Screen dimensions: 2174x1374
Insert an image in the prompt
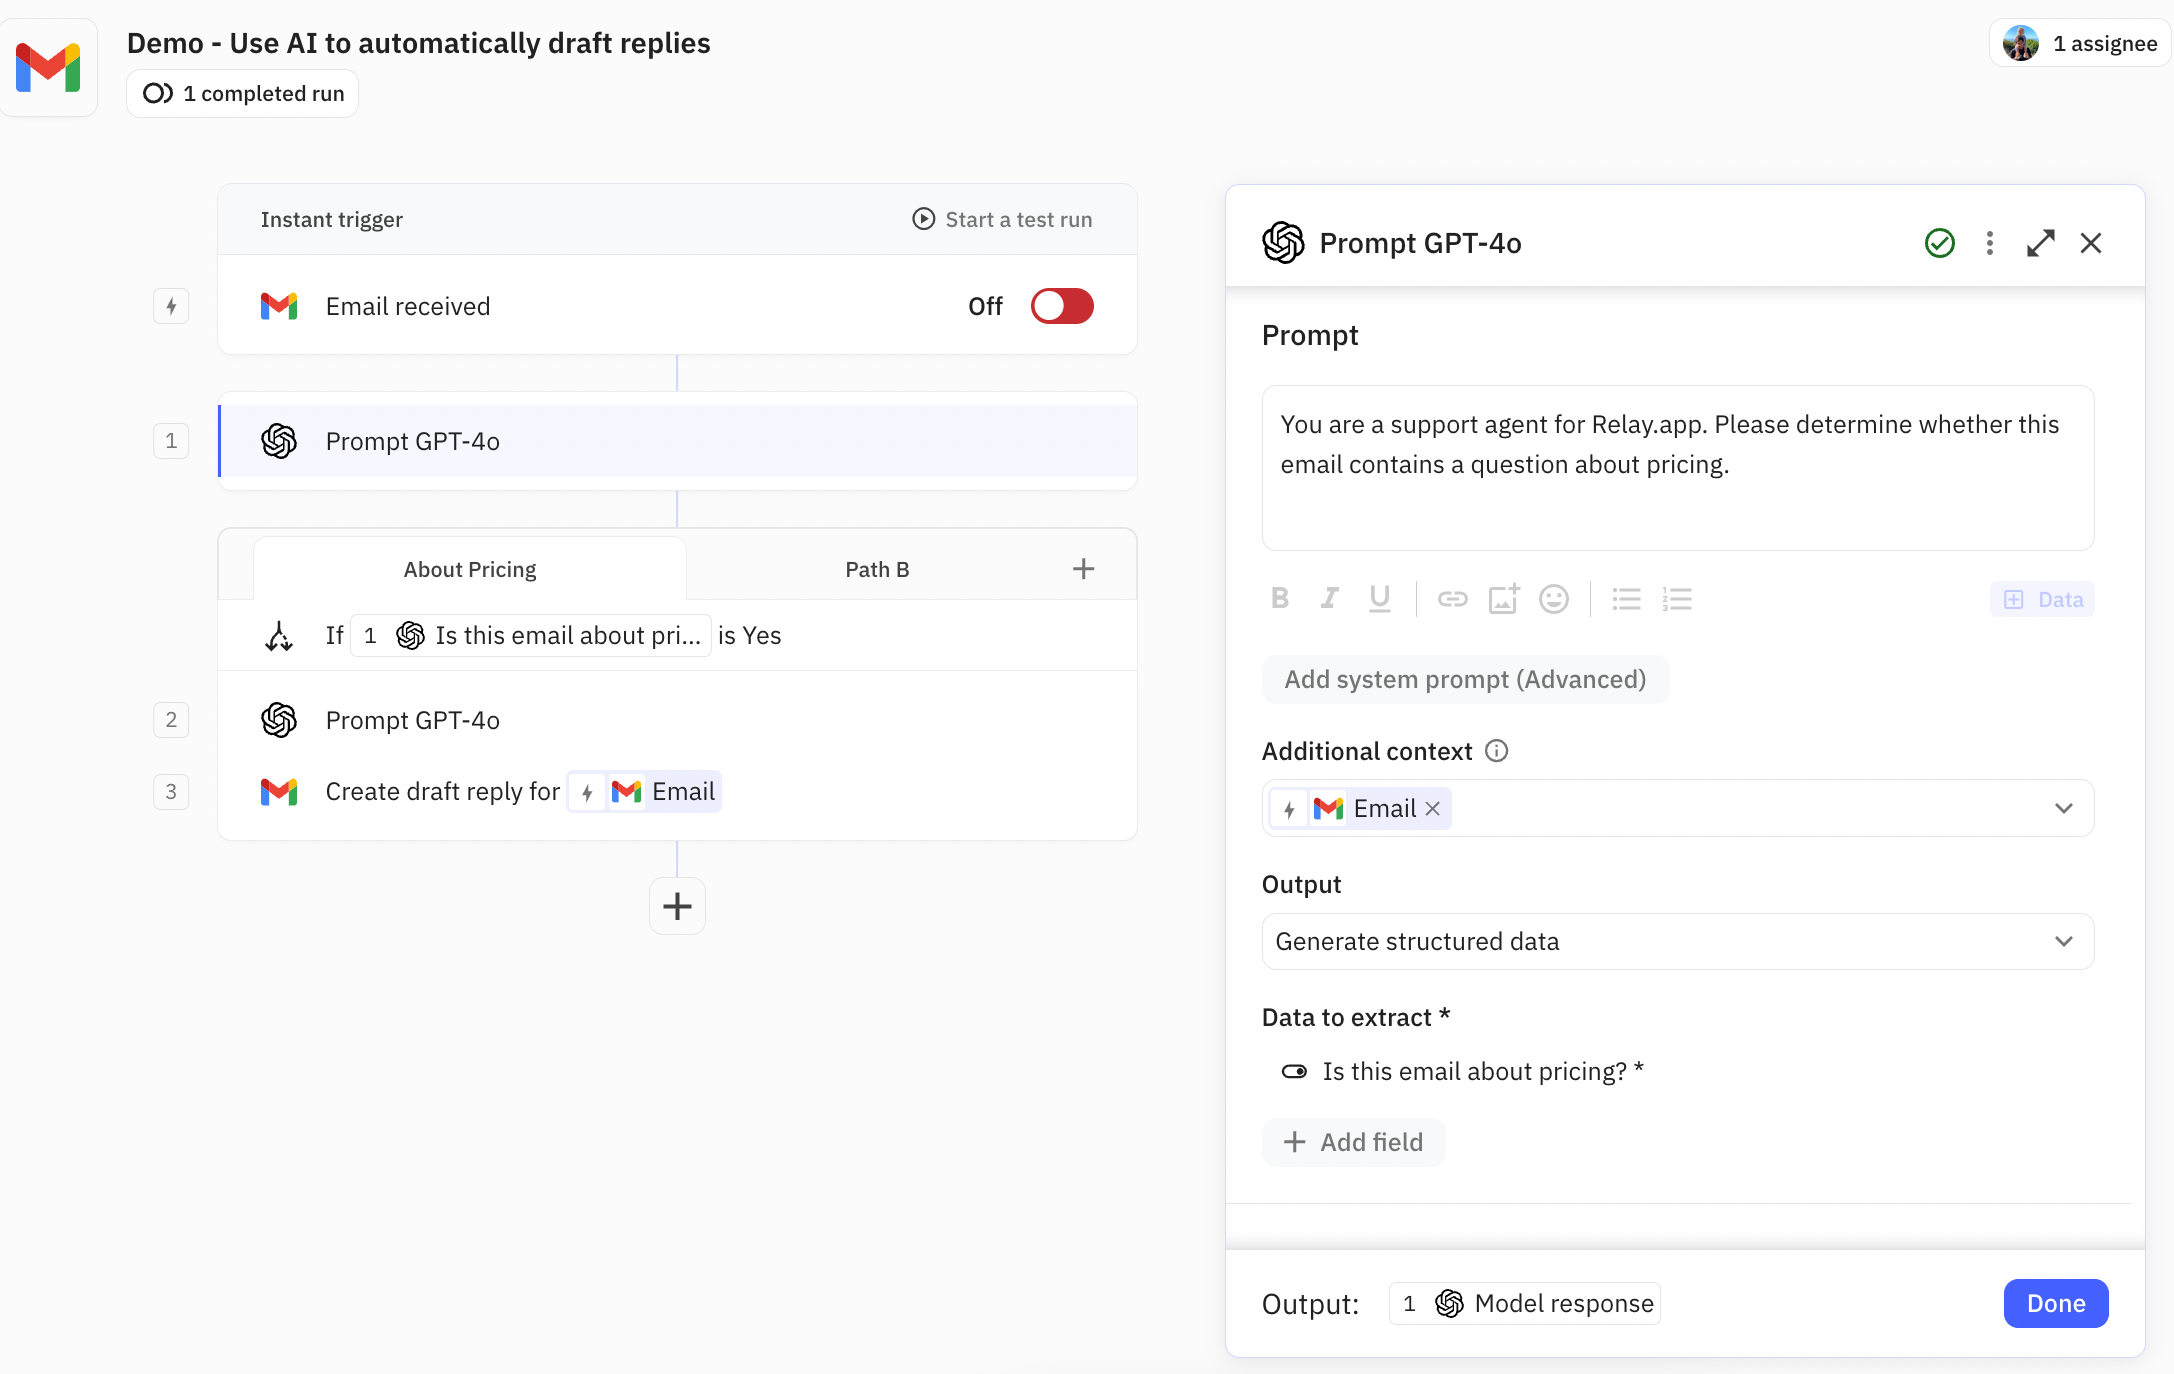point(1504,599)
